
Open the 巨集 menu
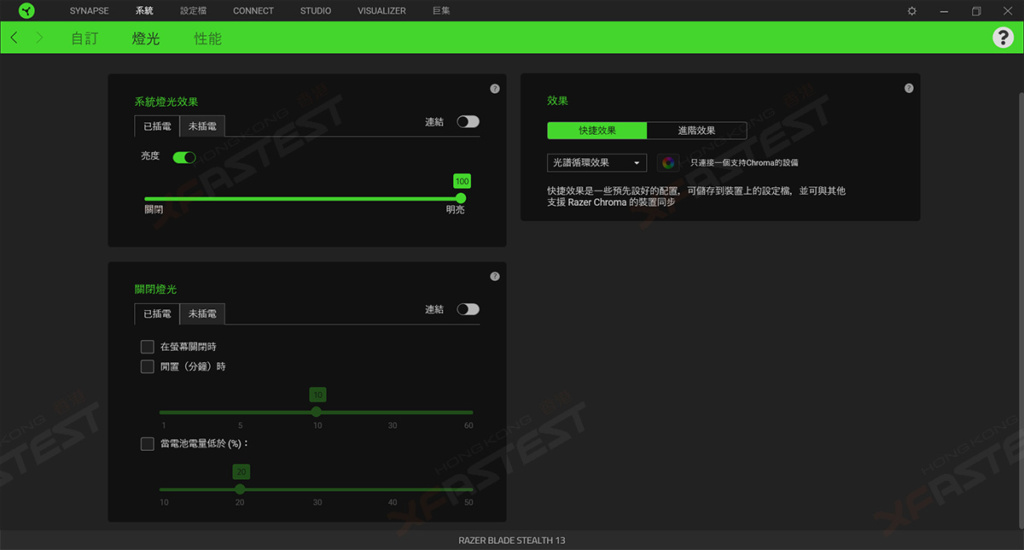441,11
